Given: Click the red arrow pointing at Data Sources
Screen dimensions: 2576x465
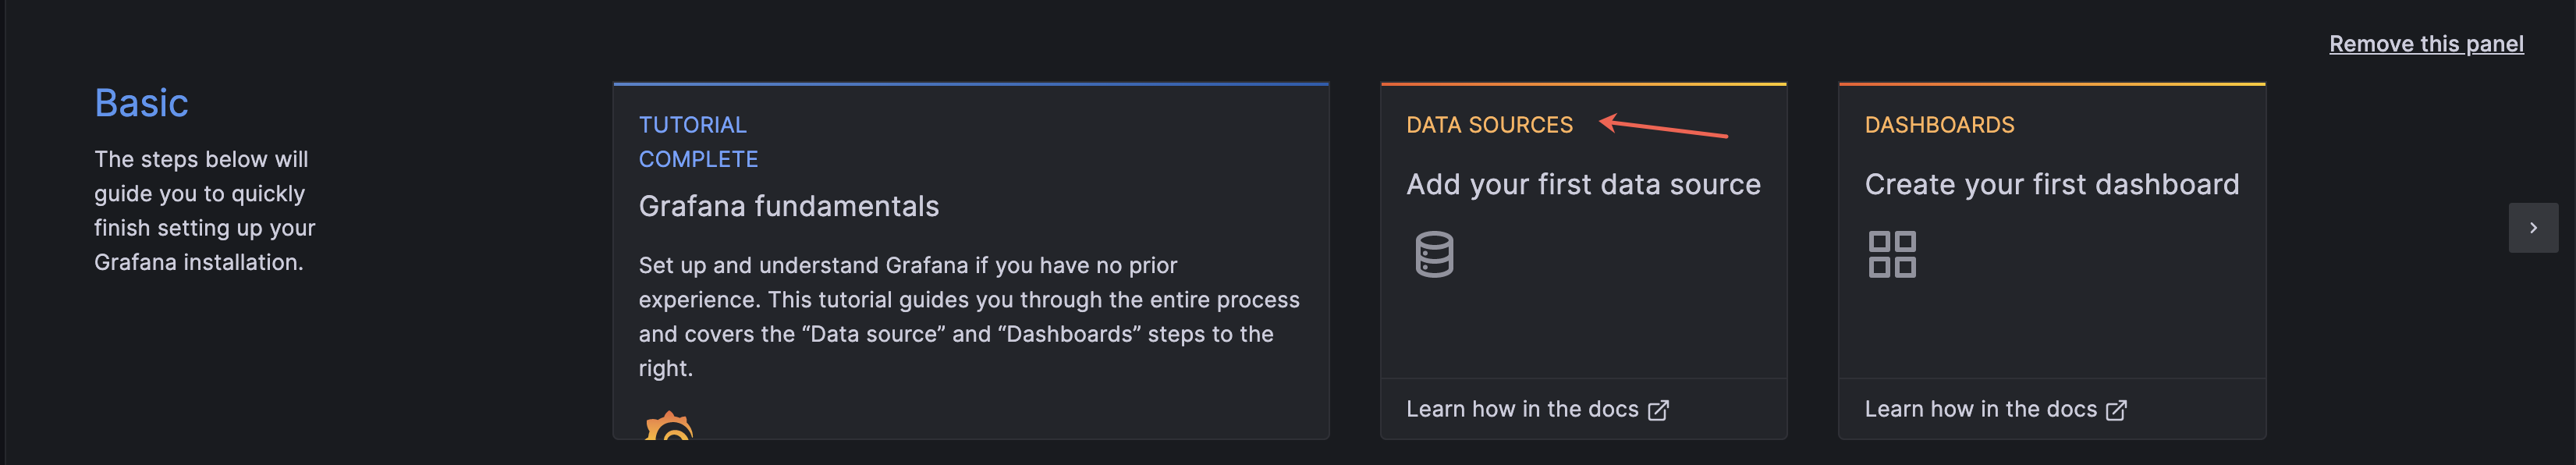Looking at the screenshot, I should coord(1663,127).
